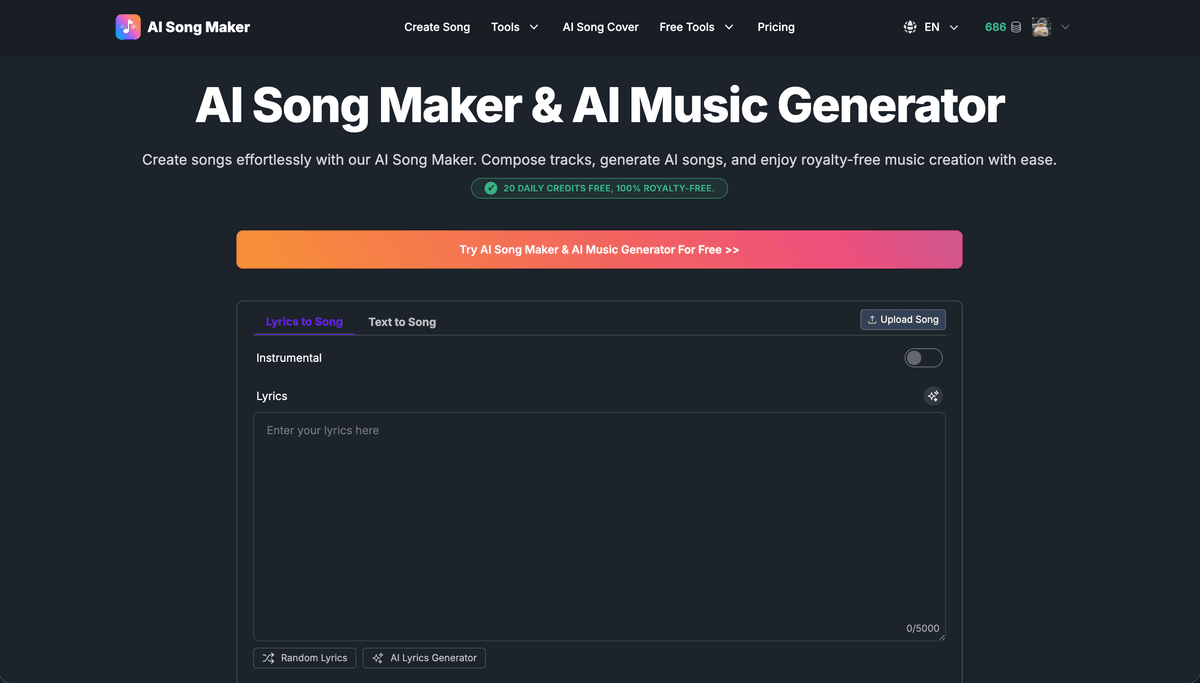The image size is (1200, 683).
Task: Click the 20 Daily Credits Free badge
Action: click(x=599, y=188)
